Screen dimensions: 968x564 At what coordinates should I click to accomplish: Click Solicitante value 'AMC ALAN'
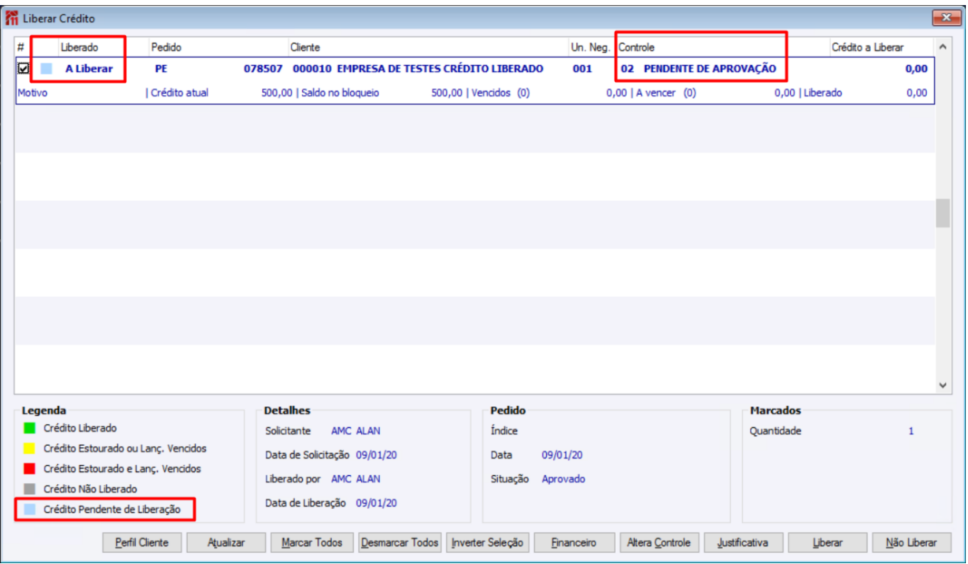356,431
